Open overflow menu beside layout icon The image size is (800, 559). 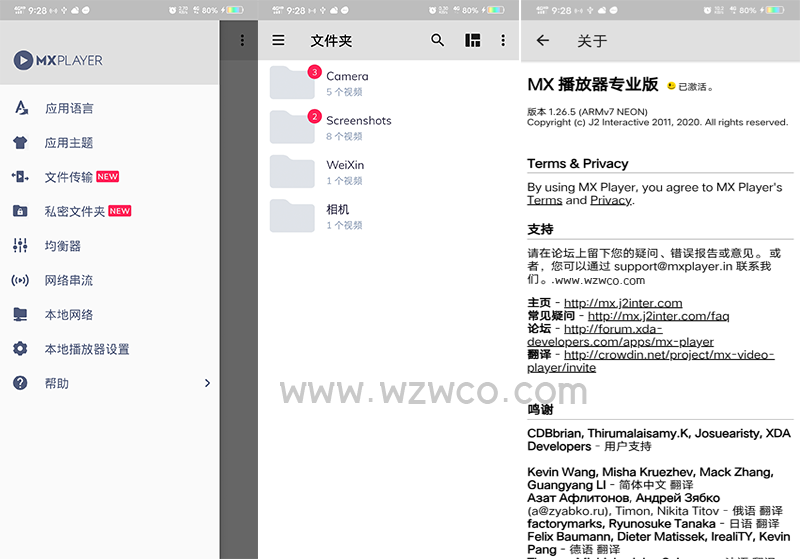503,41
